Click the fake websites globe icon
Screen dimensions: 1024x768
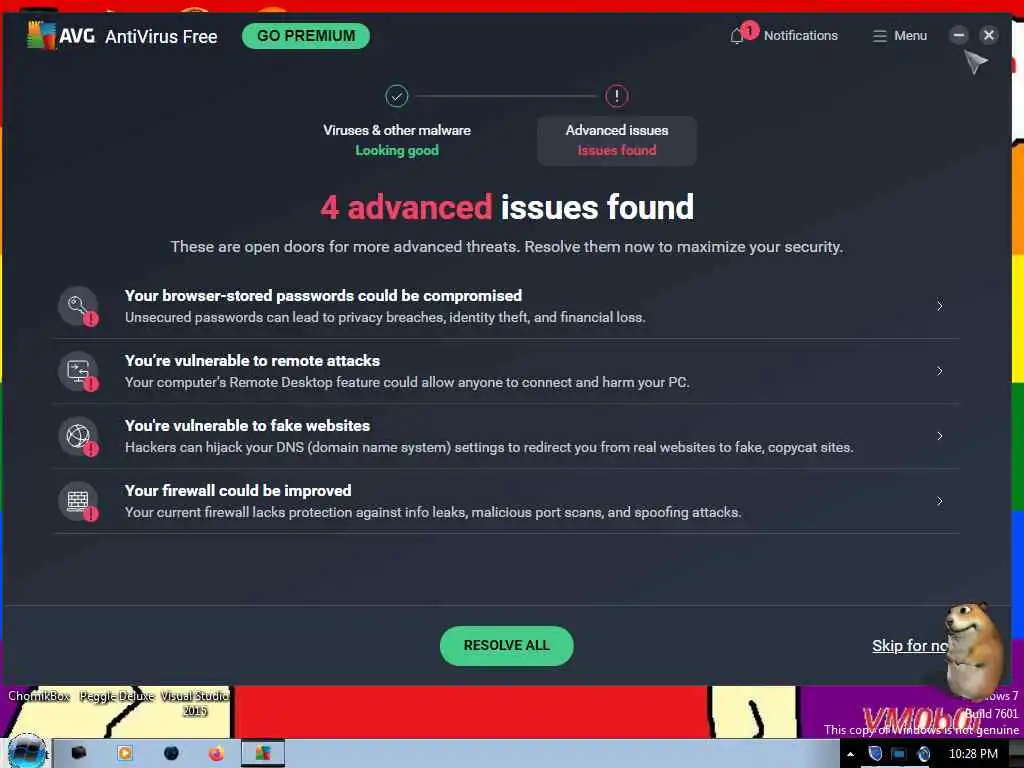(x=78, y=436)
